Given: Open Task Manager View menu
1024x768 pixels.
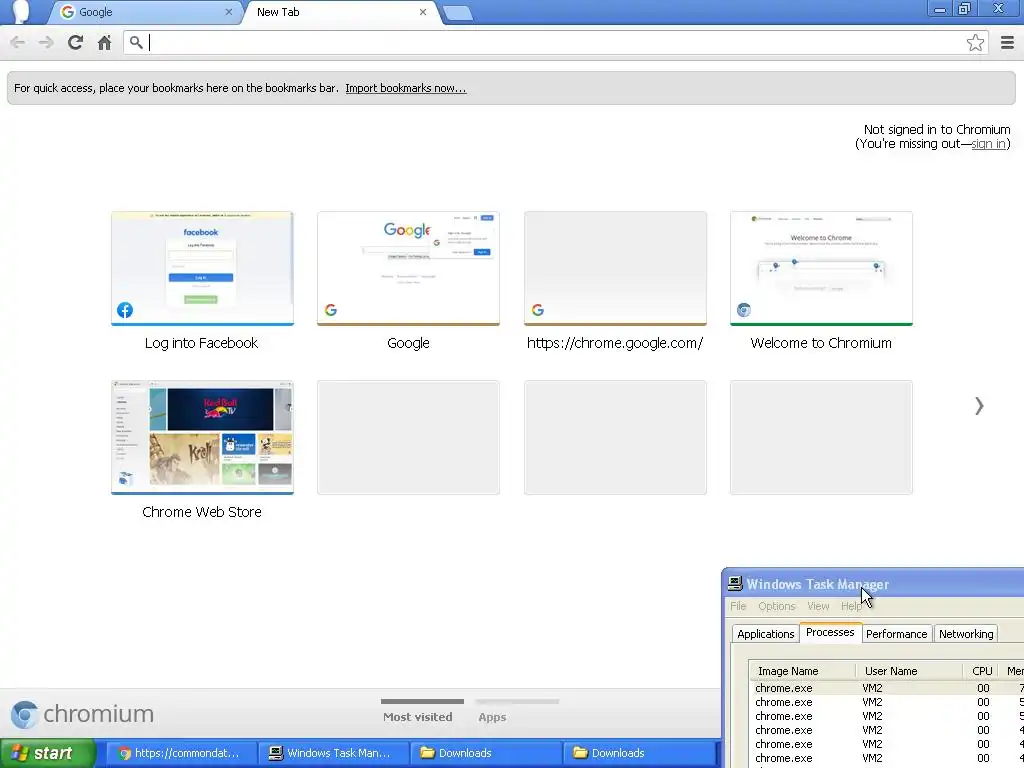Looking at the screenshot, I should [818, 606].
